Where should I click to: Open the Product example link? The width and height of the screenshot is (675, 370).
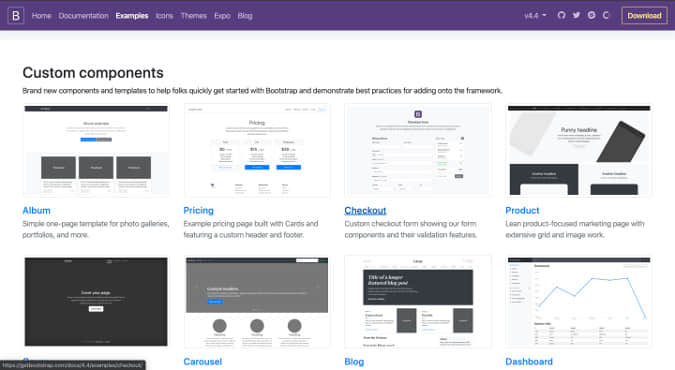[x=522, y=210]
